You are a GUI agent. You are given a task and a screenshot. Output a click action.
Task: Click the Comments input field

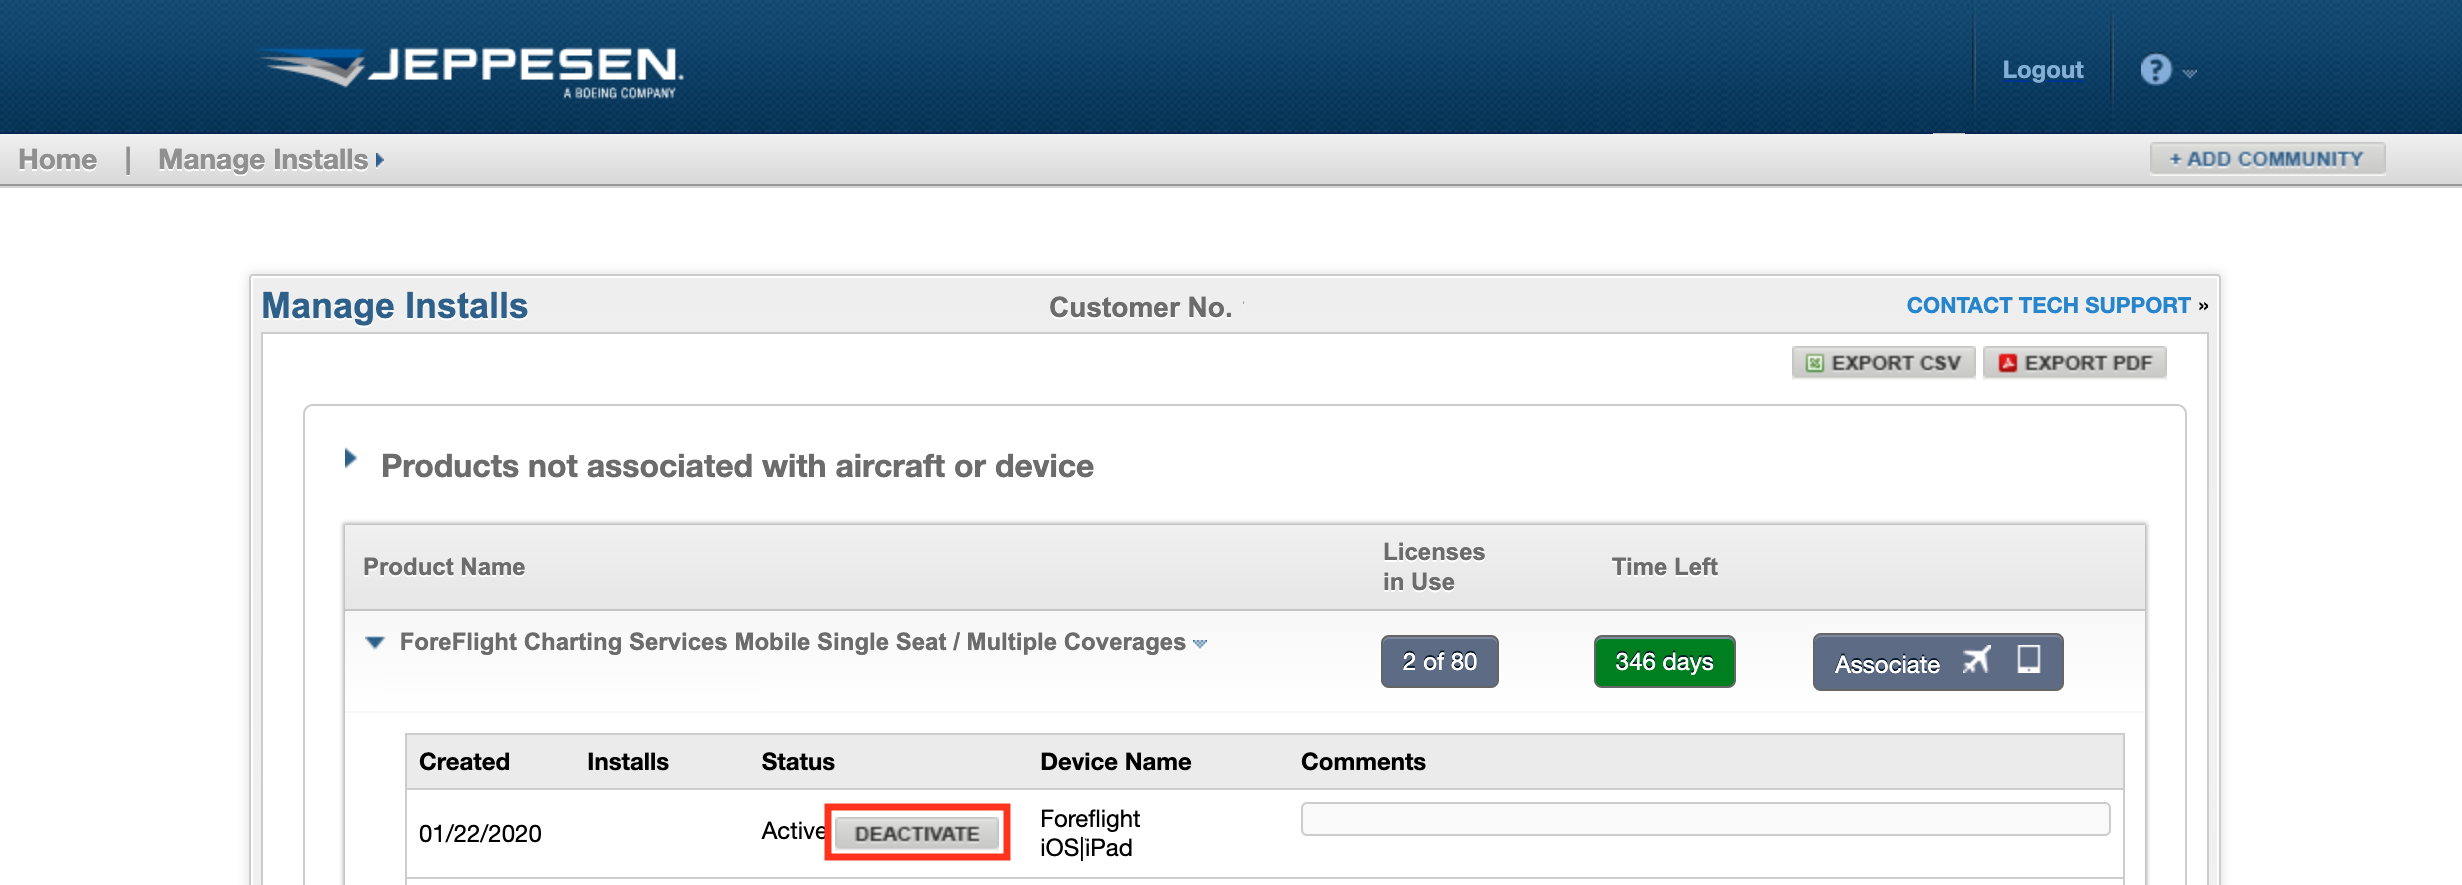[x=1705, y=819]
